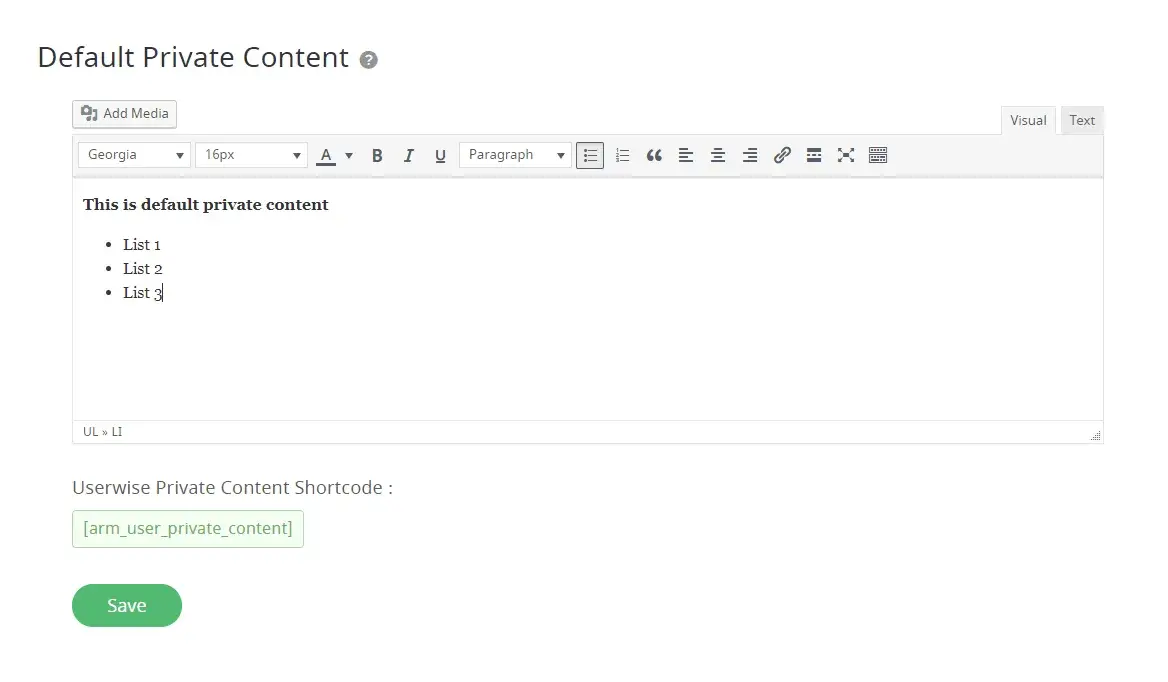This screenshot has height=682, width=1168.
Task: Toggle italic formatting
Action: (x=408, y=155)
